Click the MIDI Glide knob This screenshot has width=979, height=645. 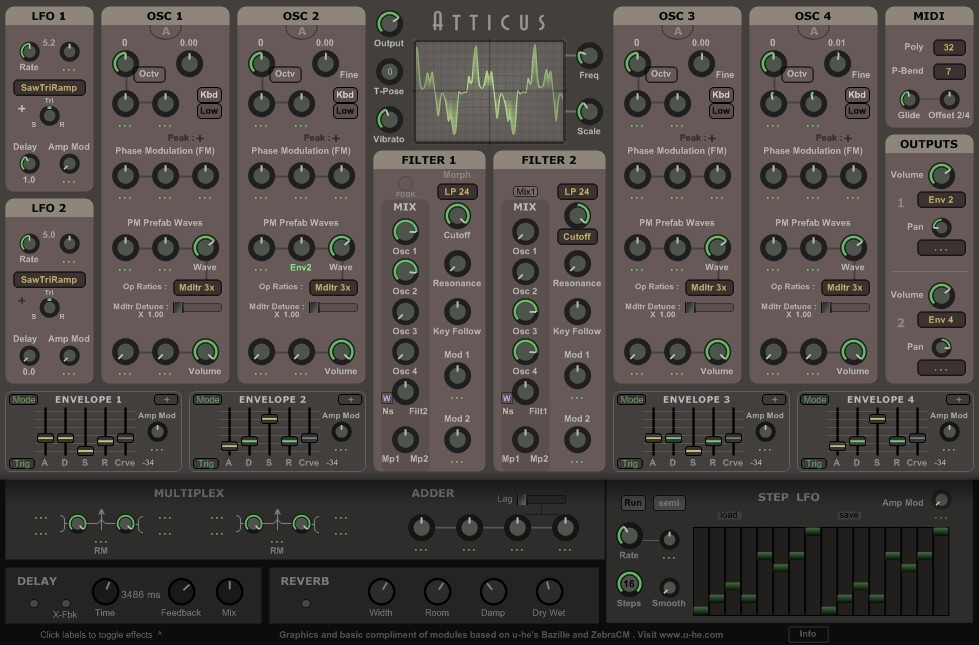[x=908, y=99]
